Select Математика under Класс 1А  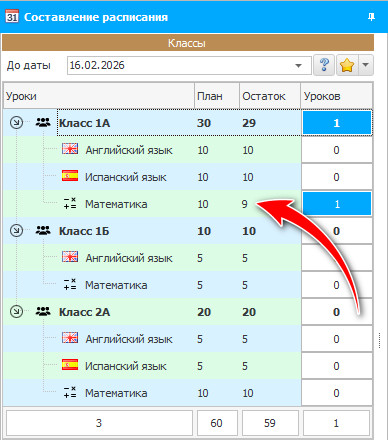click(116, 204)
